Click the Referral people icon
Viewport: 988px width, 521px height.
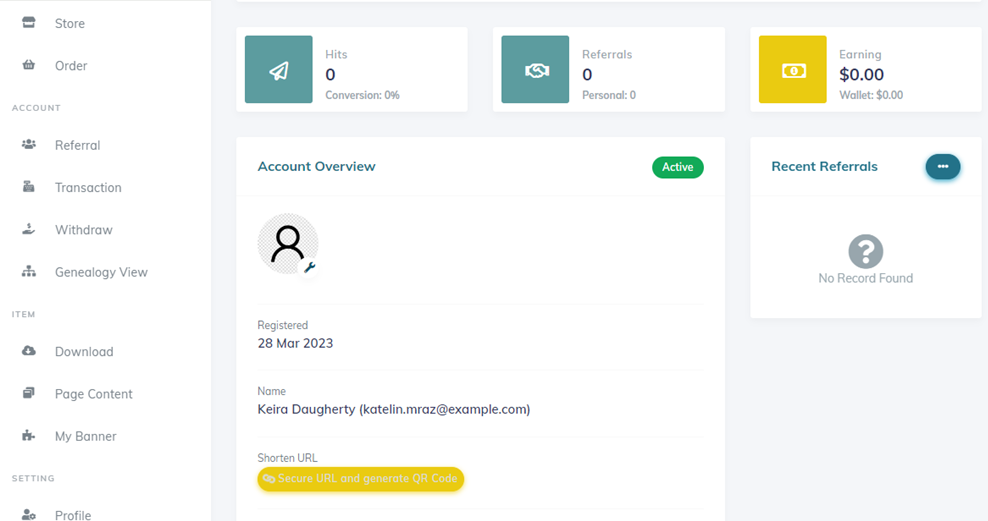click(x=29, y=145)
